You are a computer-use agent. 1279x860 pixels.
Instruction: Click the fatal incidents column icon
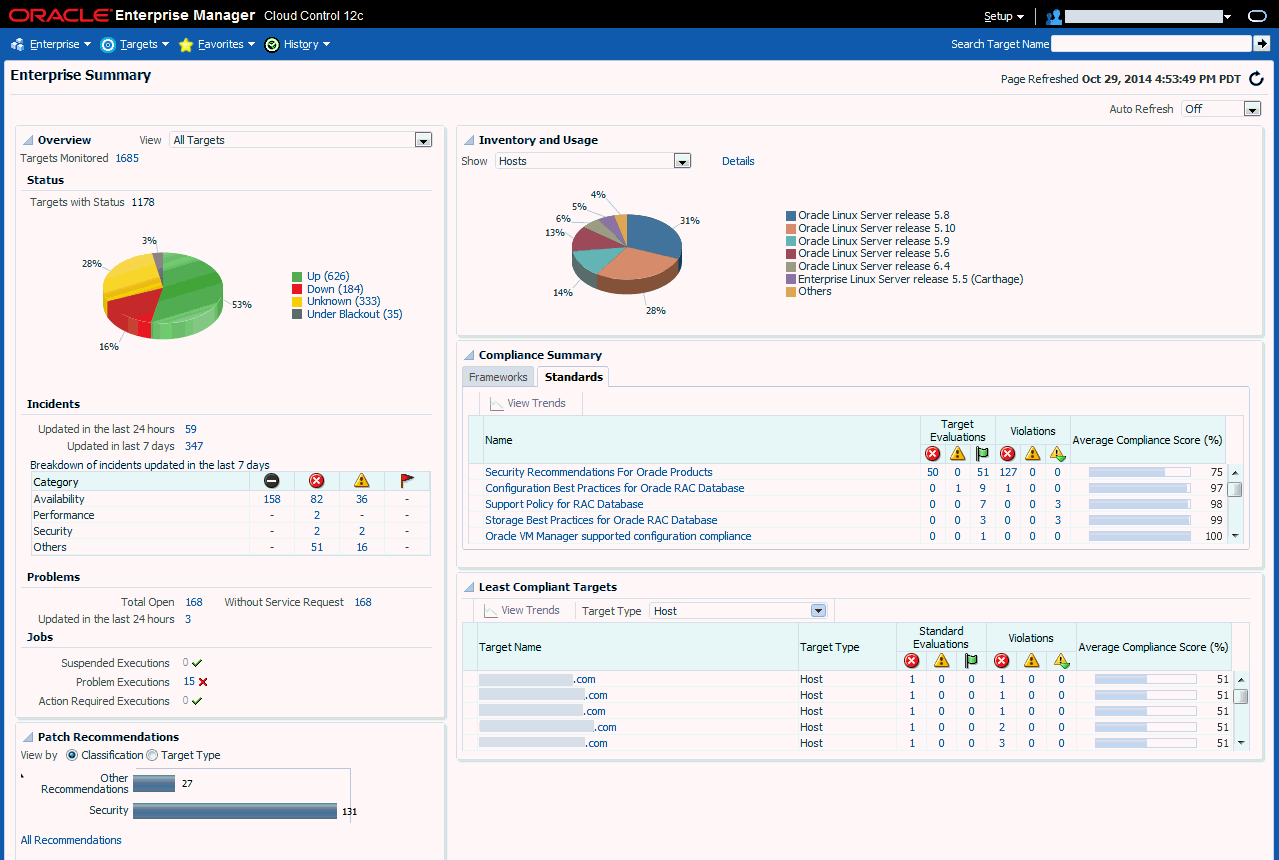click(x=271, y=481)
